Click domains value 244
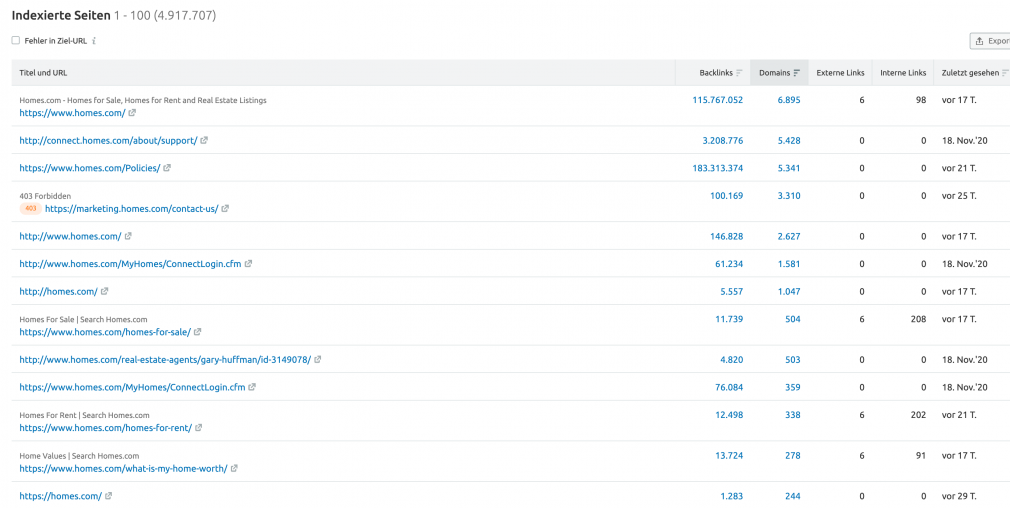Viewport: 1010px width, 508px height. point(793,496)
